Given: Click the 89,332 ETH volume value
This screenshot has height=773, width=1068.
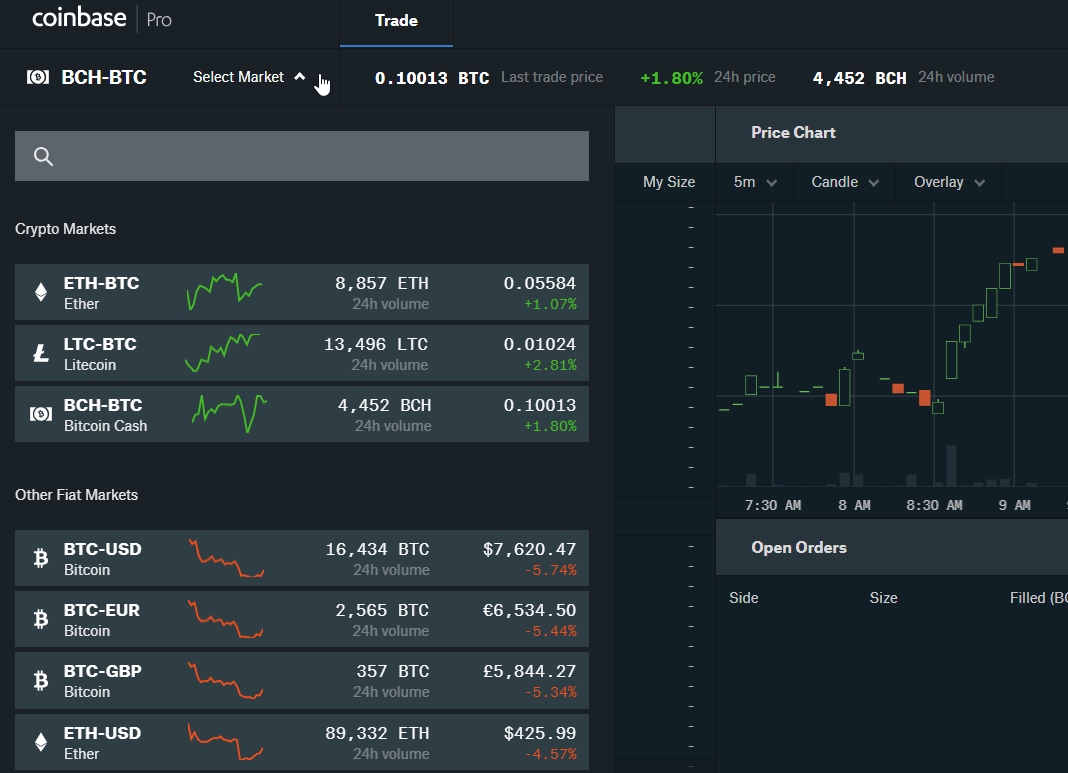Looking at the screenshot, I should (377, 733).
